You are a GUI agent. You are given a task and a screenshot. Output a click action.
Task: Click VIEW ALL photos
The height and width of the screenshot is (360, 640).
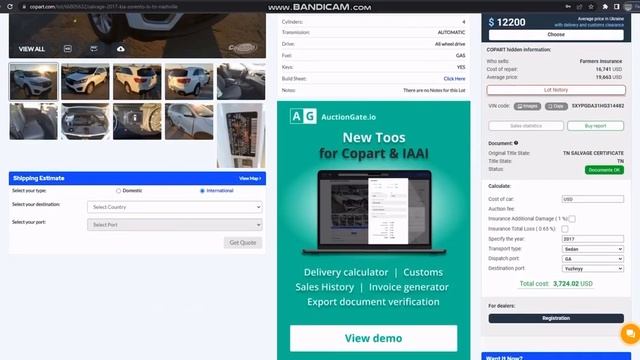coord(31,49)
